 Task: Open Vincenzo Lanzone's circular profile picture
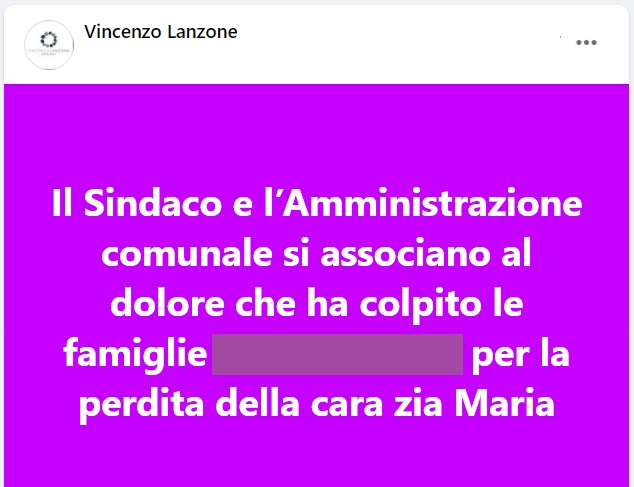coord(49,45)
